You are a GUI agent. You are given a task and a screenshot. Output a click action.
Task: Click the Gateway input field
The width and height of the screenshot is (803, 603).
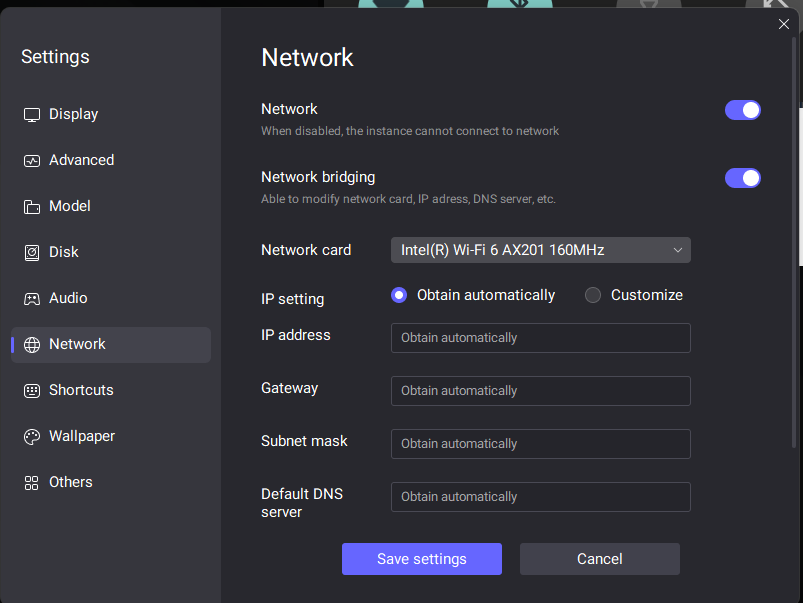point(540,391)
